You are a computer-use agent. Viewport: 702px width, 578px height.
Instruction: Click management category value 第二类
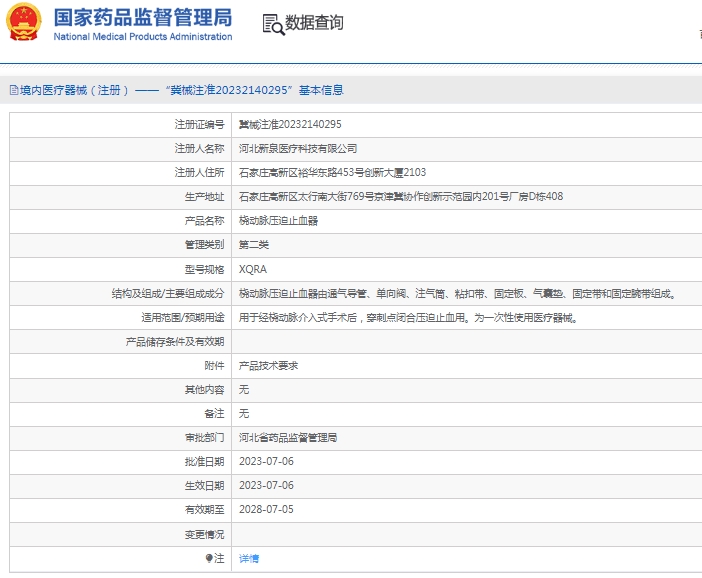tap(254, 245)
